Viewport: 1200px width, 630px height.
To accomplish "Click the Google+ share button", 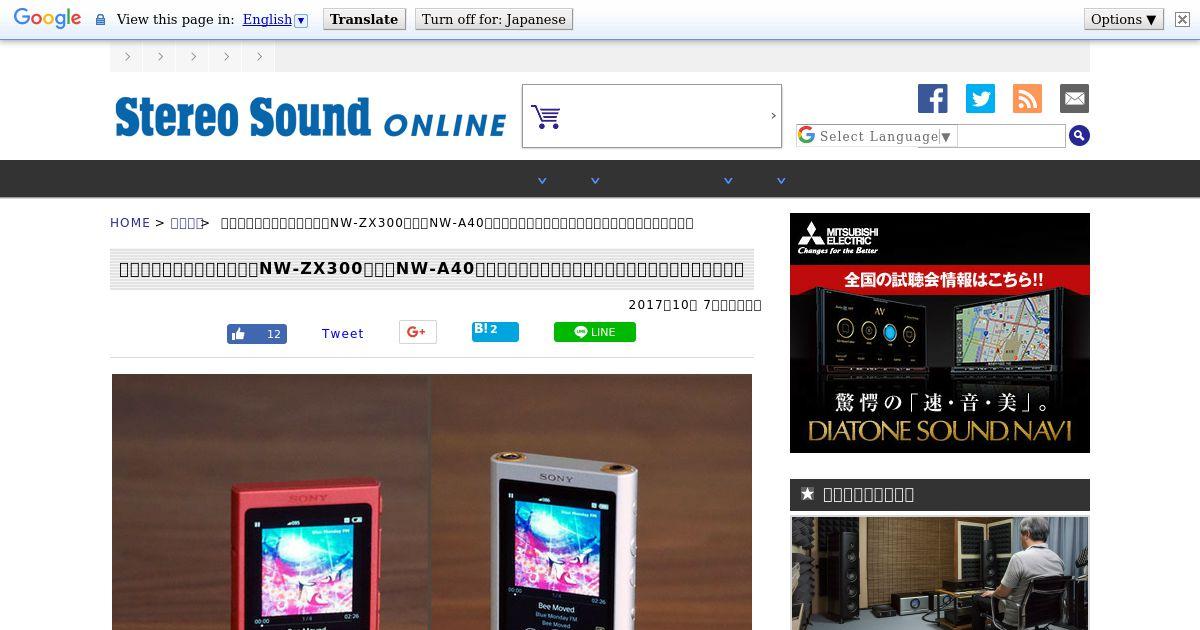I will (418, 332).
